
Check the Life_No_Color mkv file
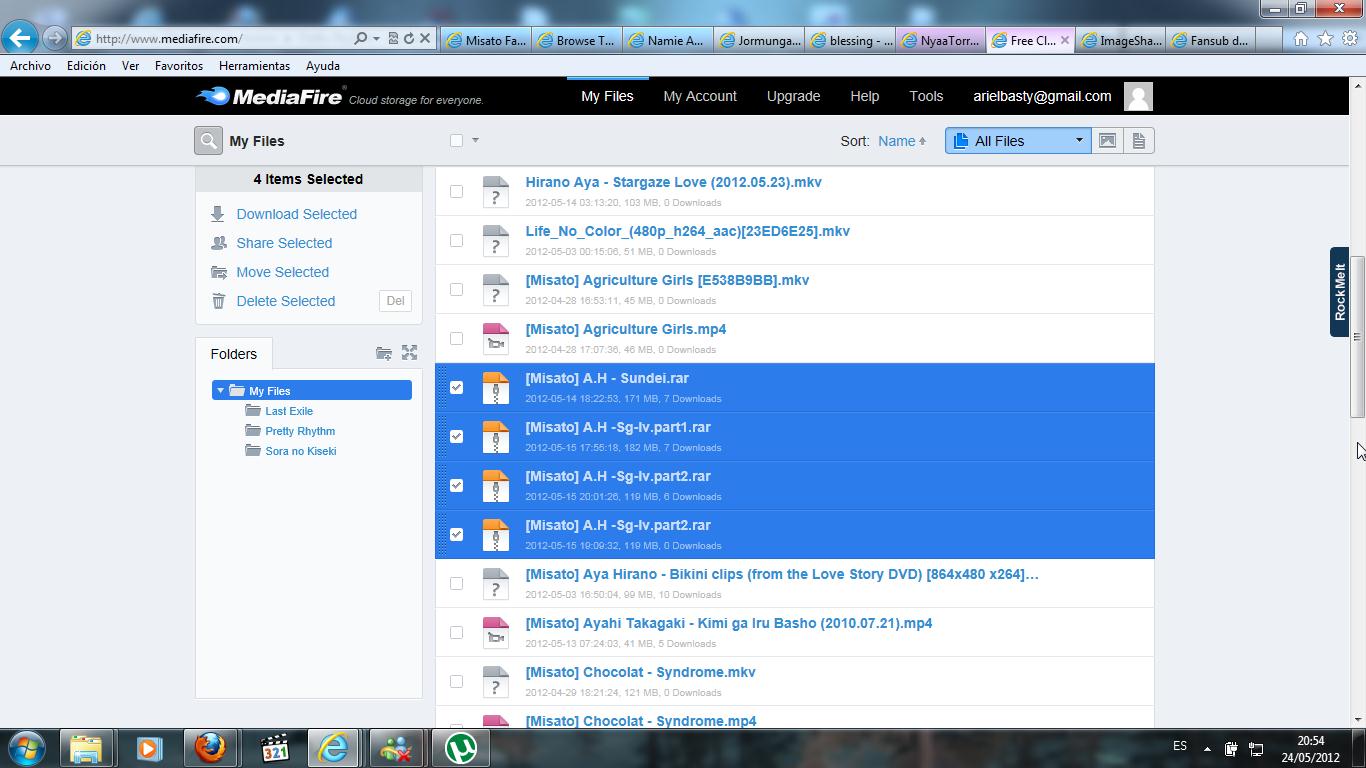point(456,240)
